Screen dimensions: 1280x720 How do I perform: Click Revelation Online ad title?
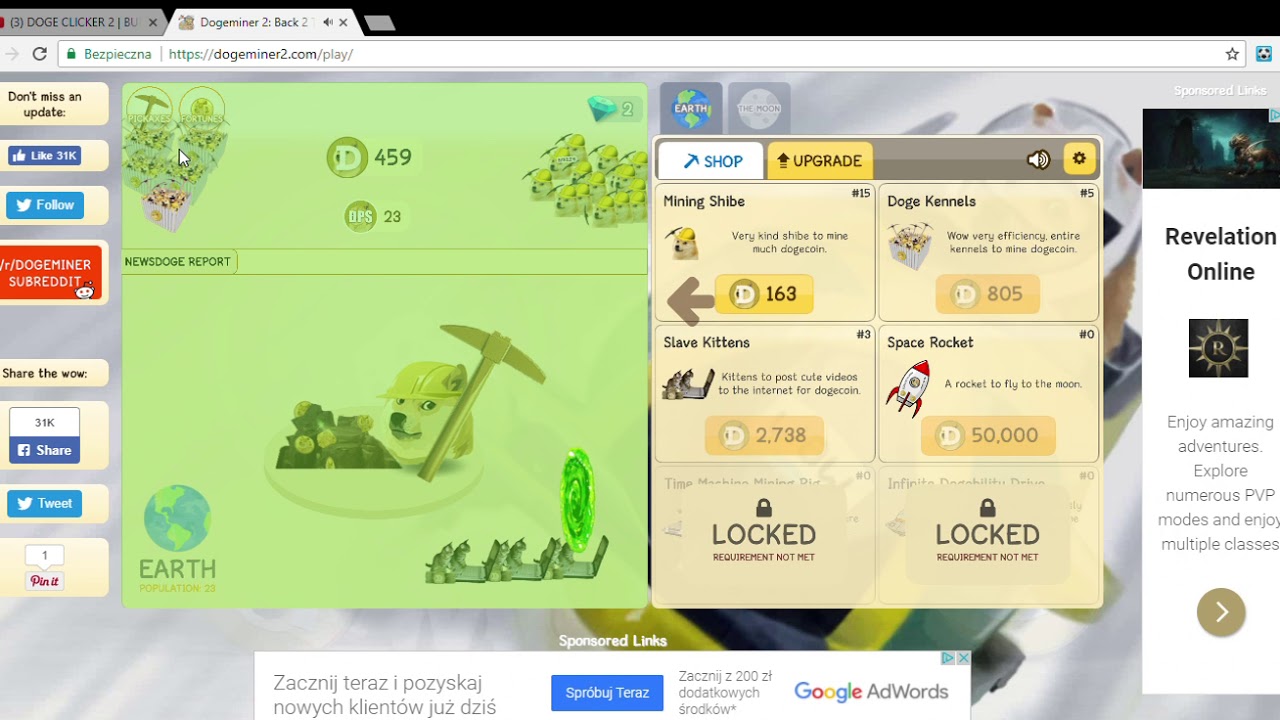click(x=1220, y=254)
